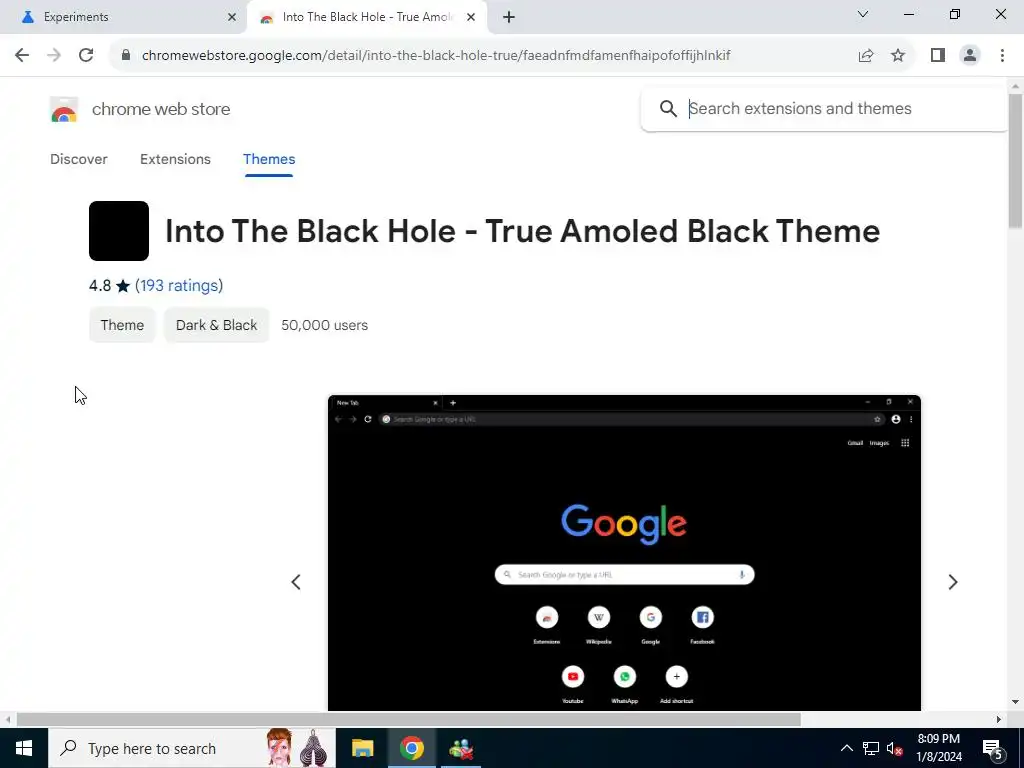Open the taskbar app with people icon
This screenshot has width=1024, height=768.
(461, 749)
